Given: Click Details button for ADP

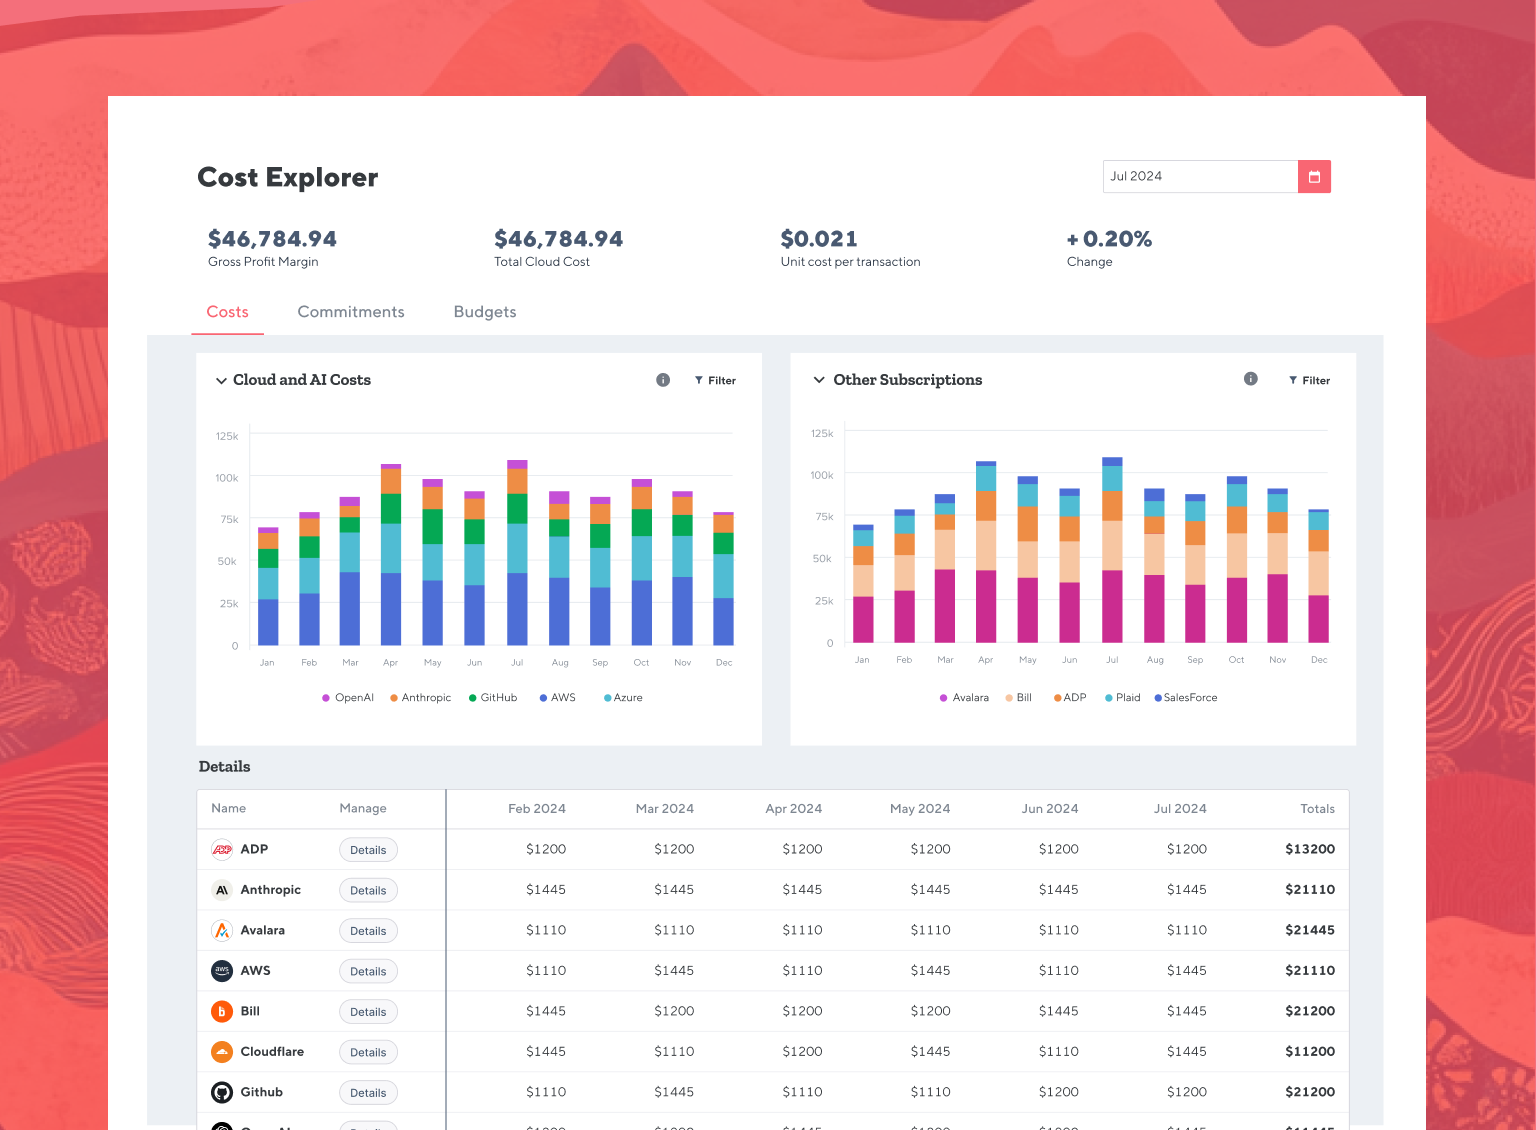Looking at the screenshot, I should click(368, 850).
